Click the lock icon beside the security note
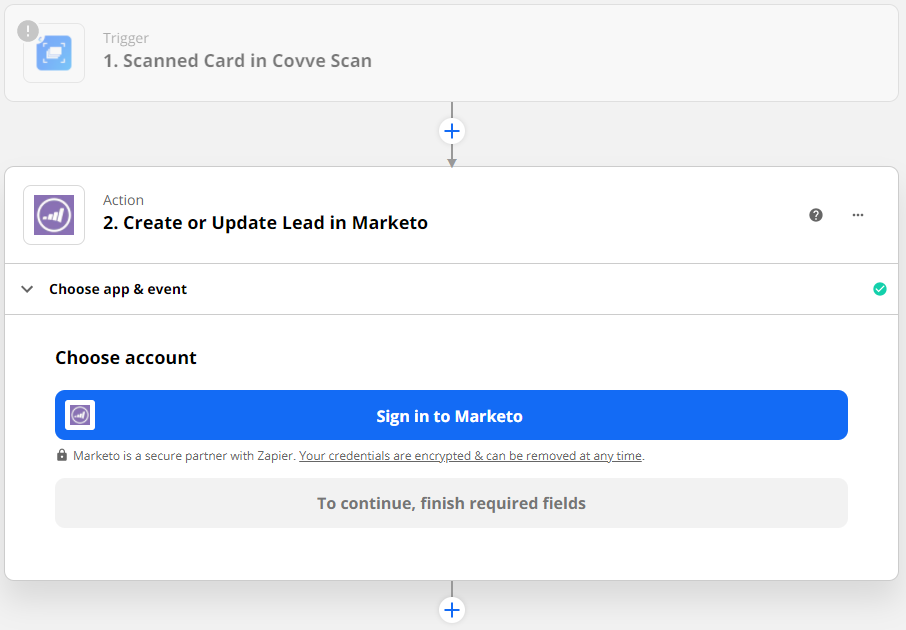The image size is (906, 630). tap(62, 456)
